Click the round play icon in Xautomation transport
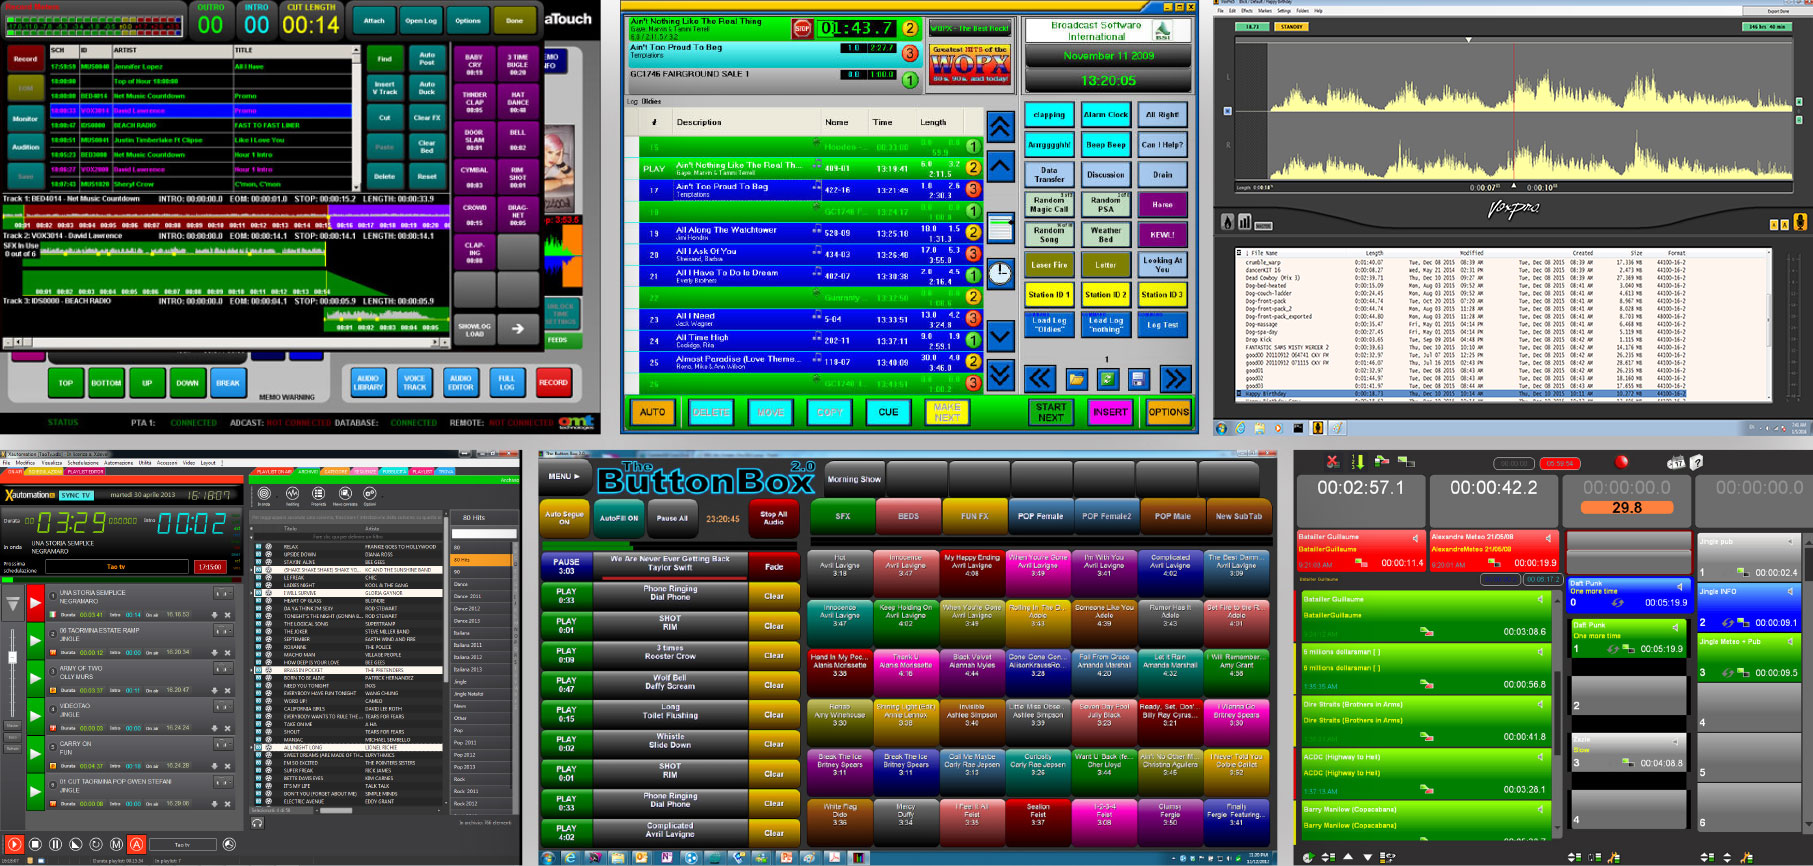The image size is (1813, 866). pyautogui.click(x=14, y=845)
